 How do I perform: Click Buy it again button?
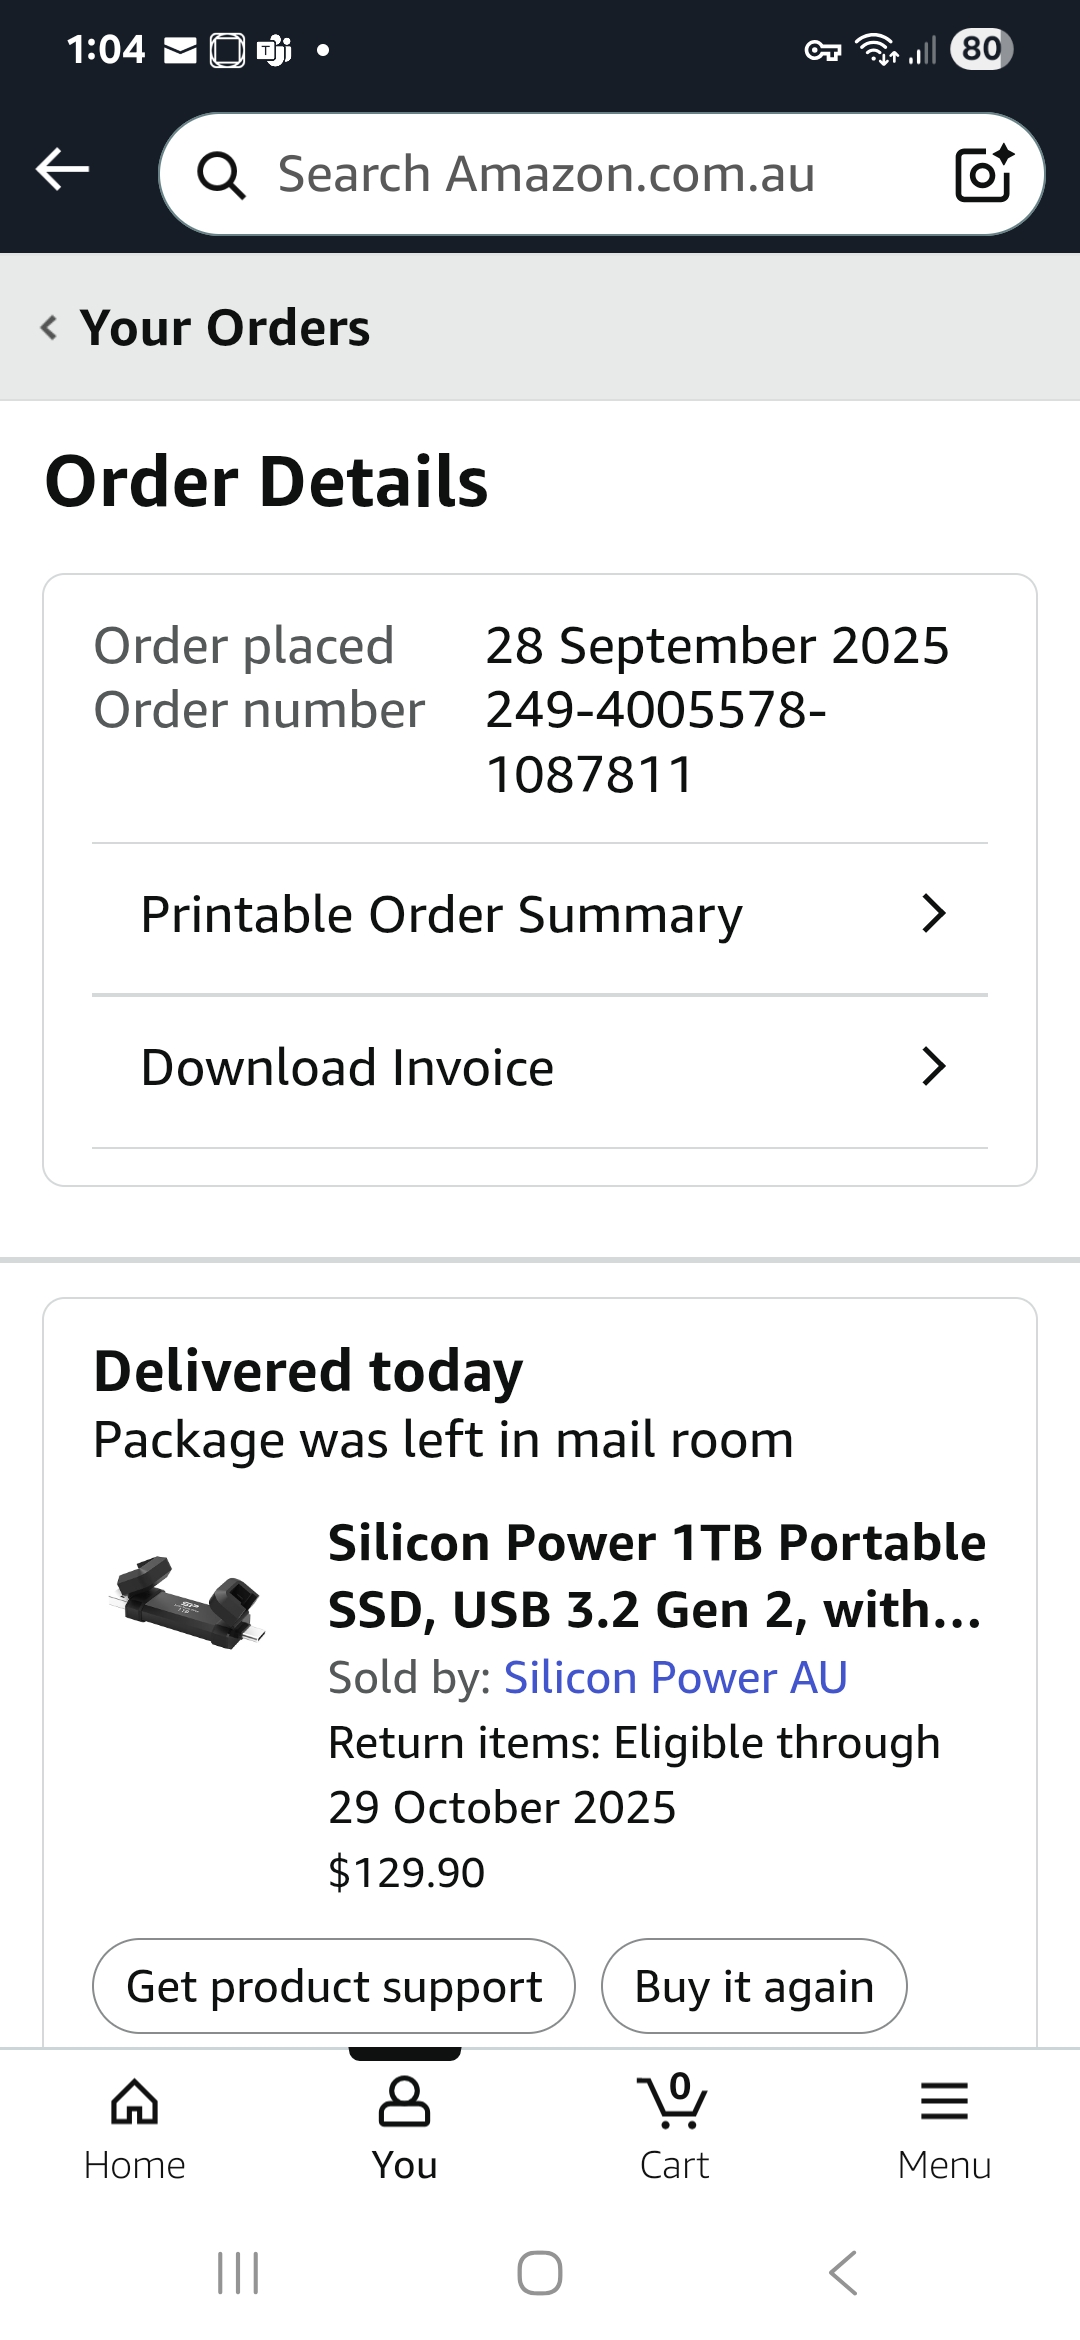click(x=754, y=1986)
